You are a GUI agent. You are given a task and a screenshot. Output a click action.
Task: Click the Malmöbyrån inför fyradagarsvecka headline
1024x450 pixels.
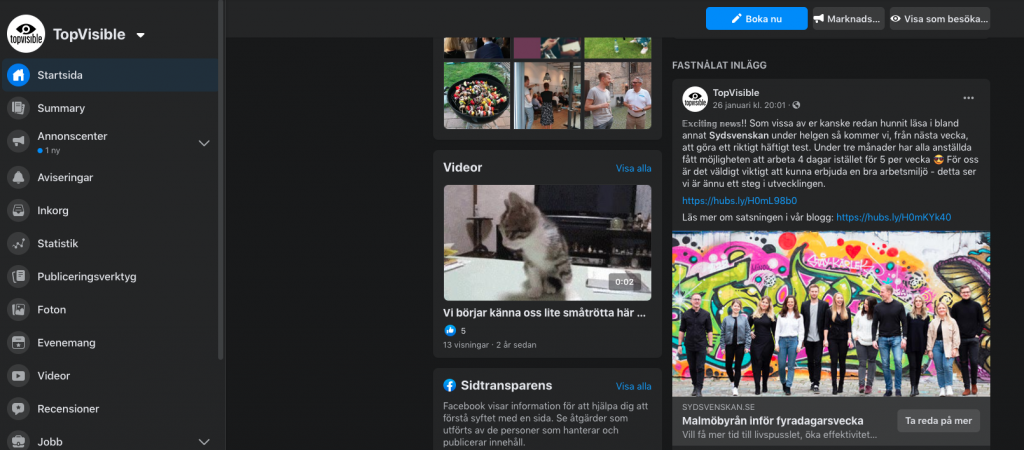[773, 421]
